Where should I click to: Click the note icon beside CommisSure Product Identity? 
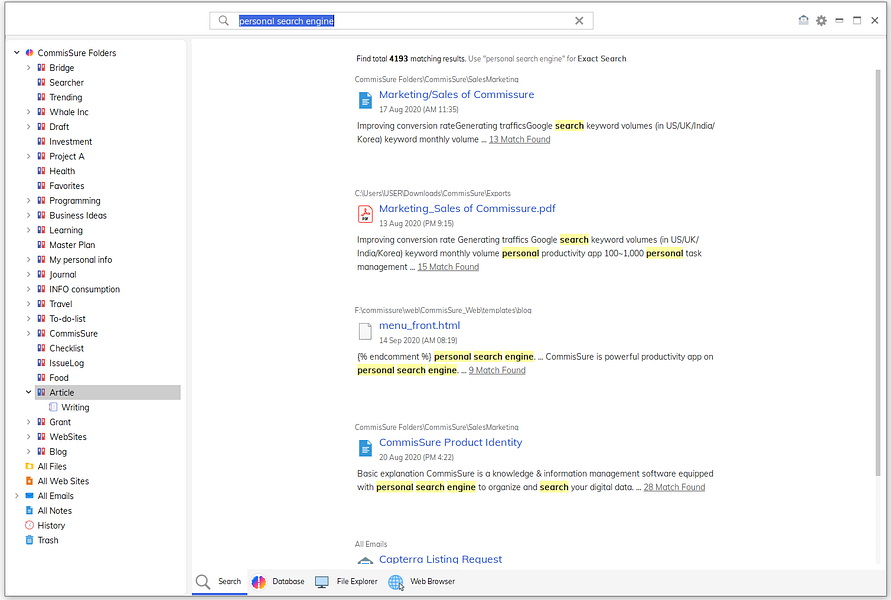[x=365, y=448]
